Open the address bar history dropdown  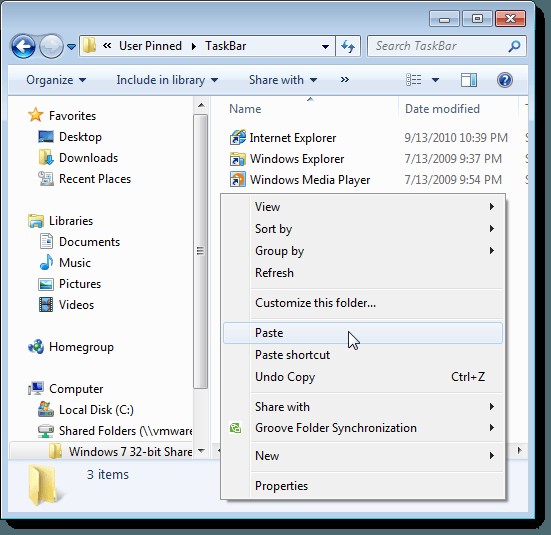tap(325, 46)
